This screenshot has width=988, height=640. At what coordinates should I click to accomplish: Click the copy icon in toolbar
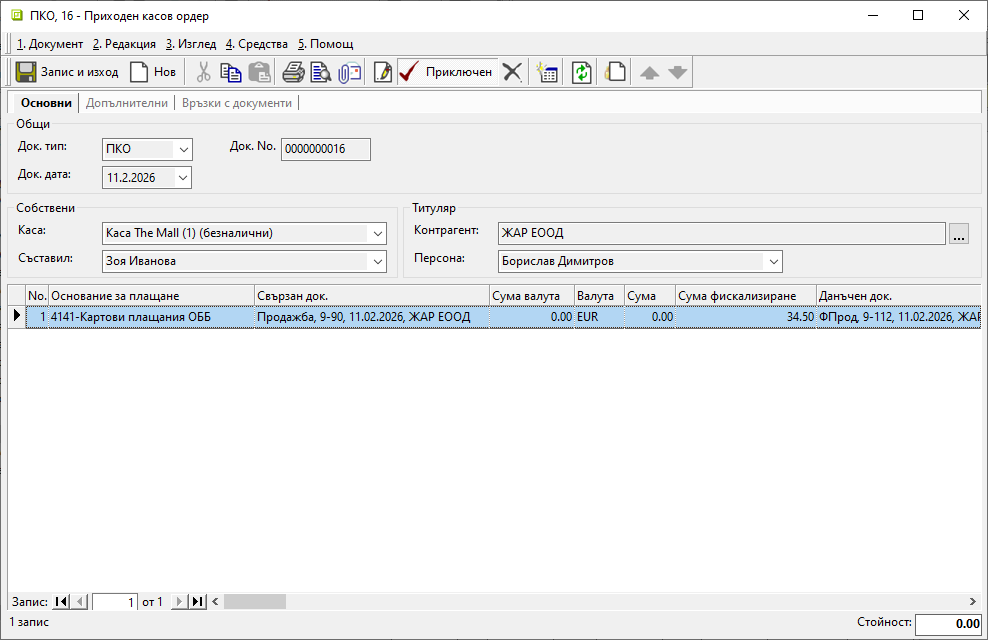coord(231,72)
